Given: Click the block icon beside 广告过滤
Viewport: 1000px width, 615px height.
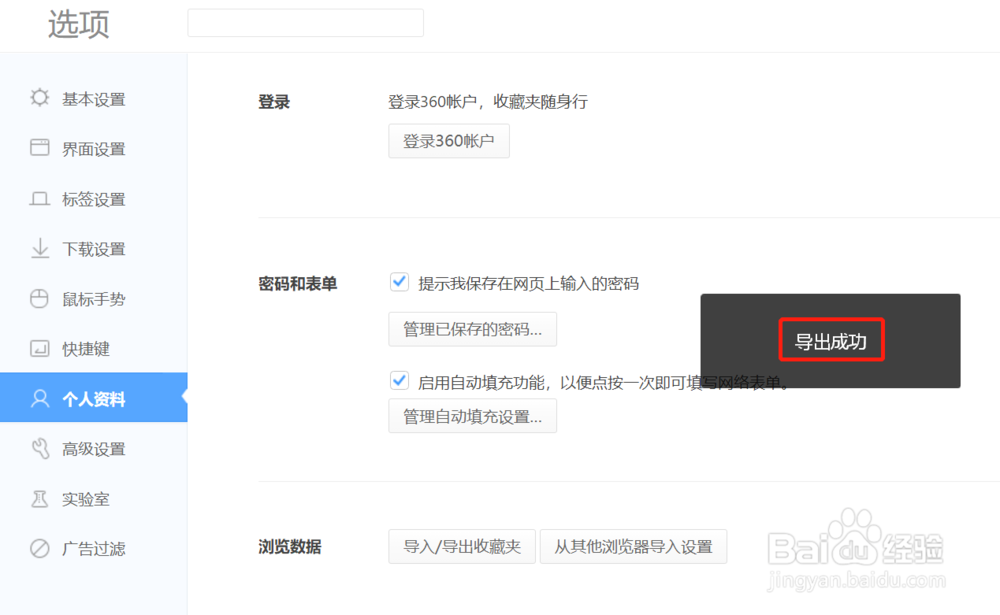Looking at the screenshot, I should point(40,548).
